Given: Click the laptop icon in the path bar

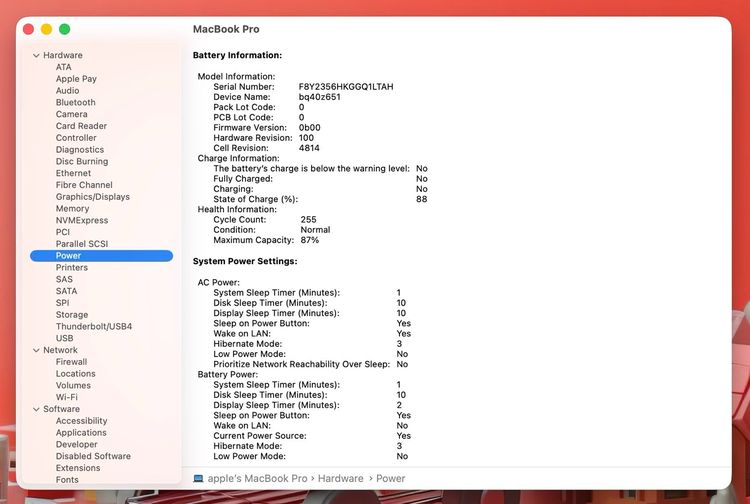Looking at the screenshot, I should click(x=199, y=479).
